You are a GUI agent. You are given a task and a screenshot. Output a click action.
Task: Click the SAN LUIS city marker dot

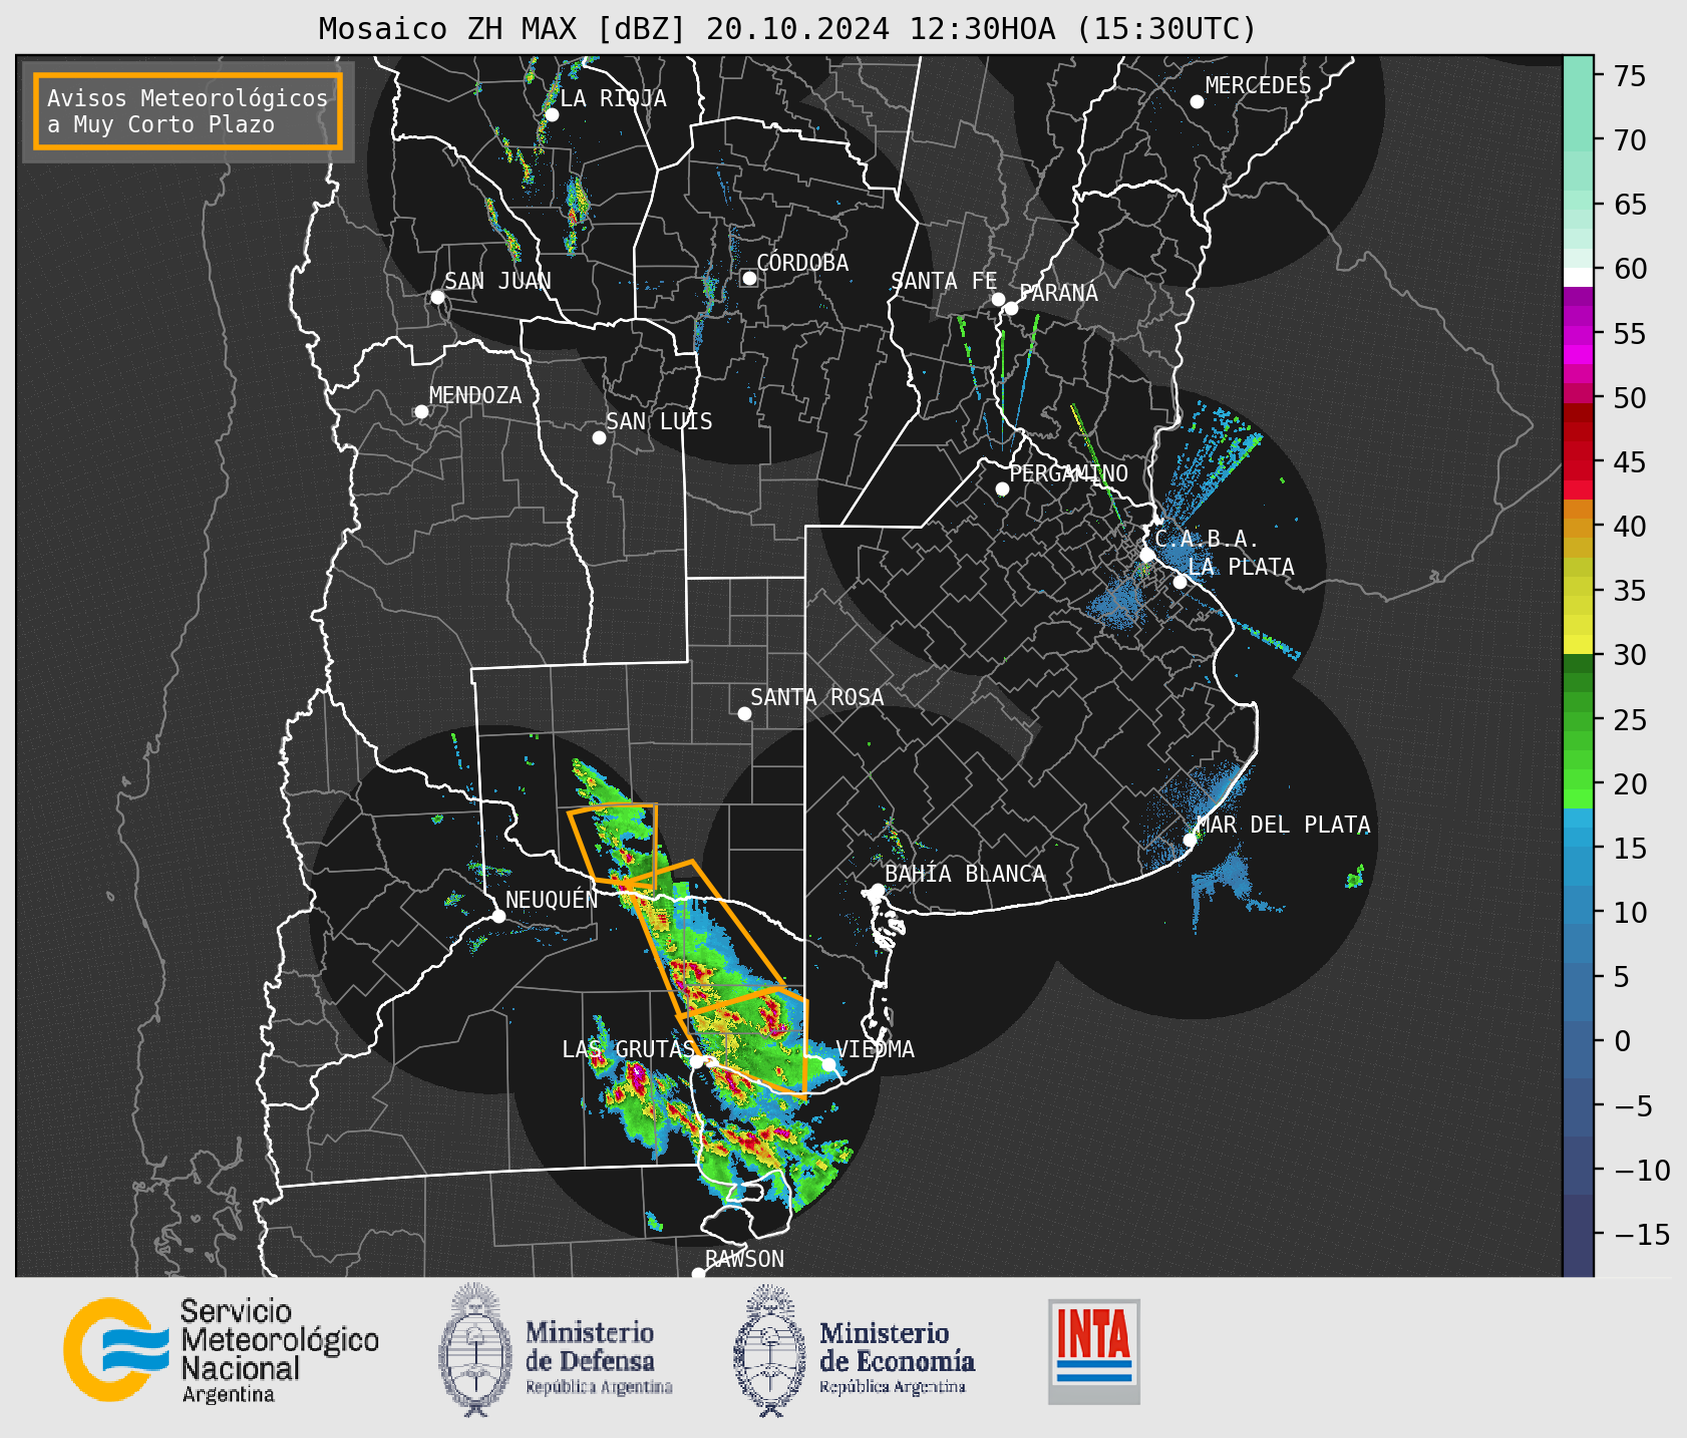pyautogui.click(x=599, y=438)
